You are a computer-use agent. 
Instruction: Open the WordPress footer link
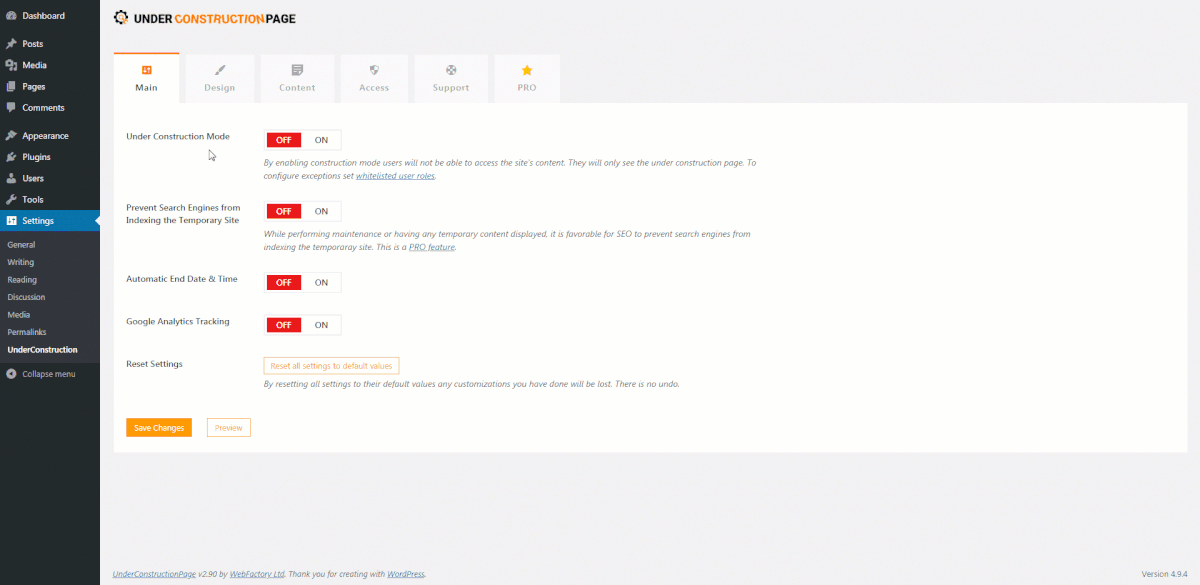(406, 574)
